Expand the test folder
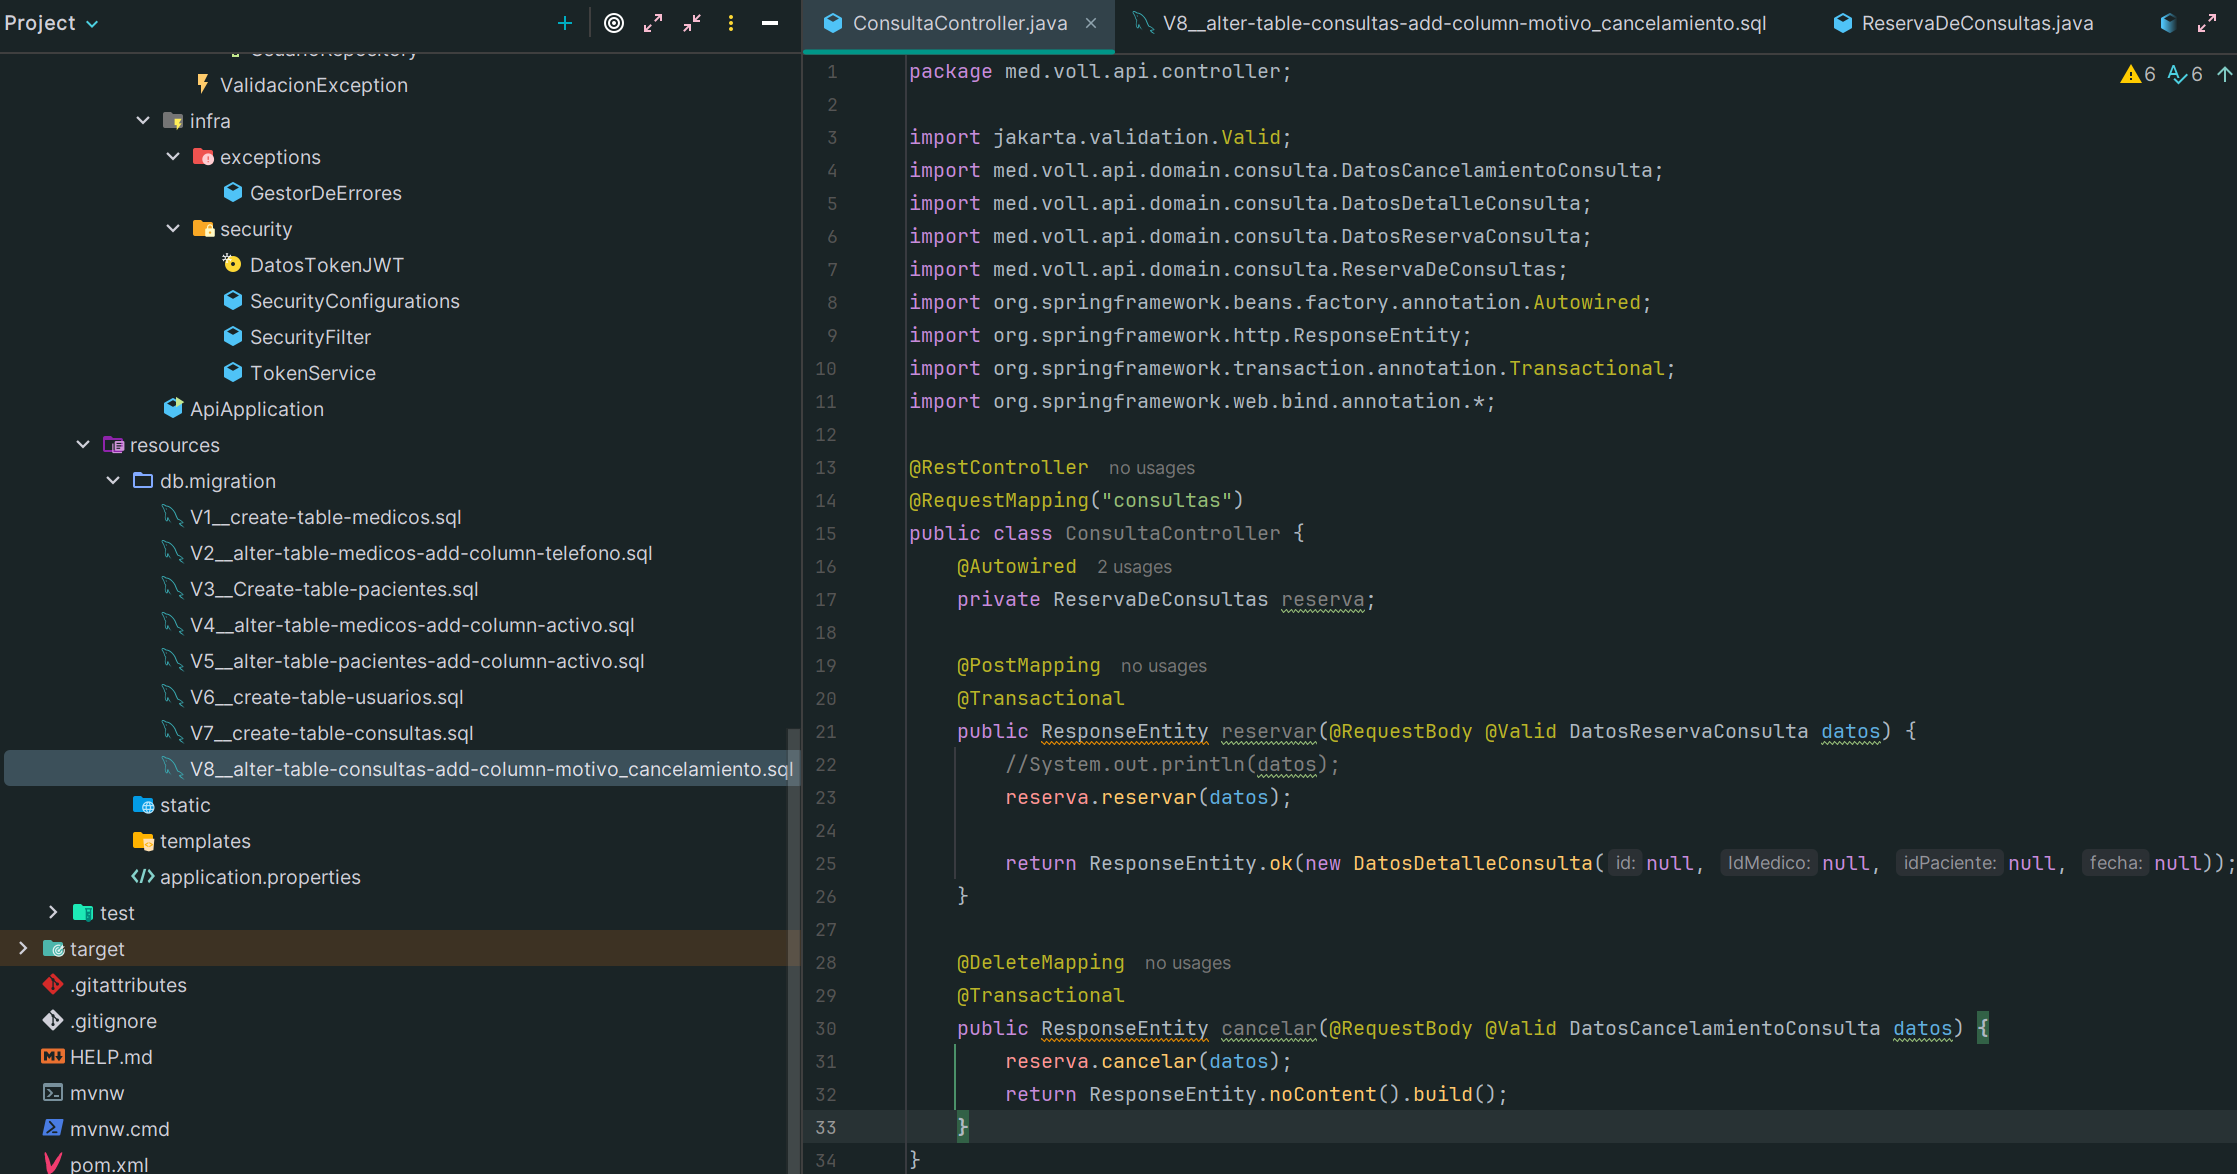This screenshot has height=1174, width=2237. [x=53, y=913]
